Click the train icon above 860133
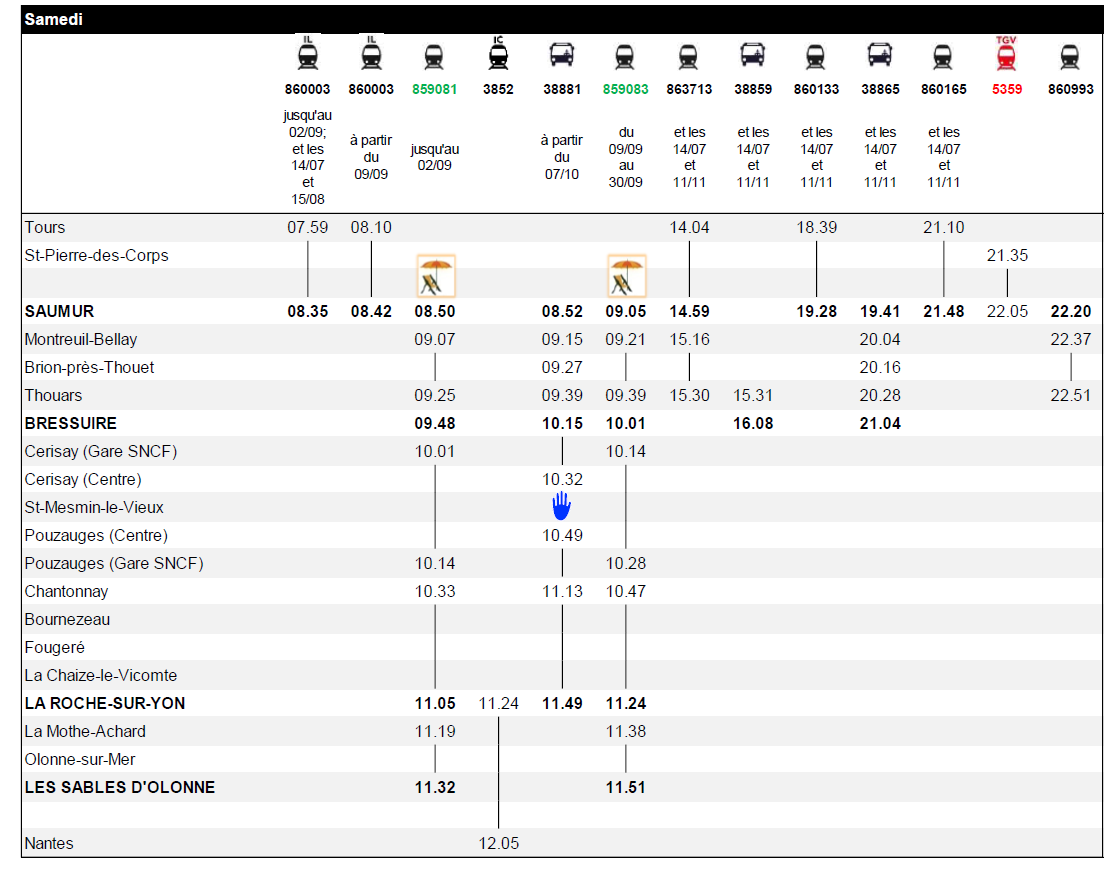Image resolution: width=1116 pixels, height=869 pixels. click(x=816, y=57)
